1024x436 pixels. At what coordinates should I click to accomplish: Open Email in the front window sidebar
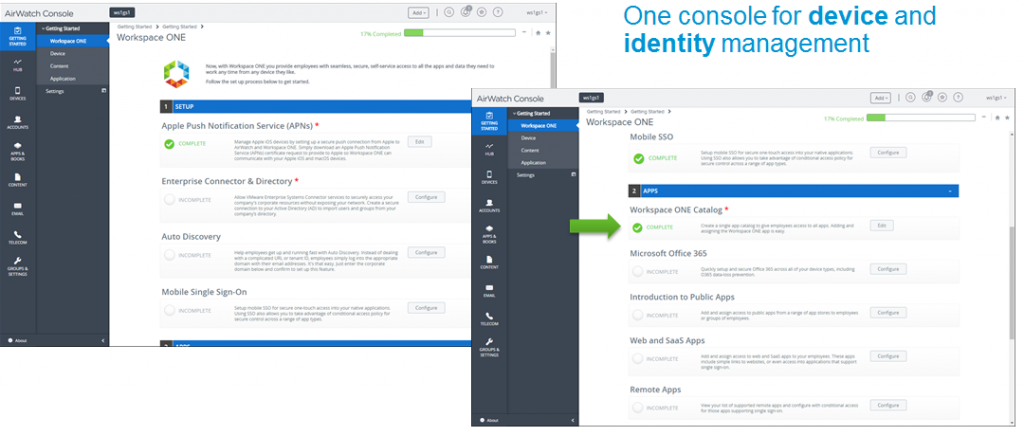click(489, 291)
